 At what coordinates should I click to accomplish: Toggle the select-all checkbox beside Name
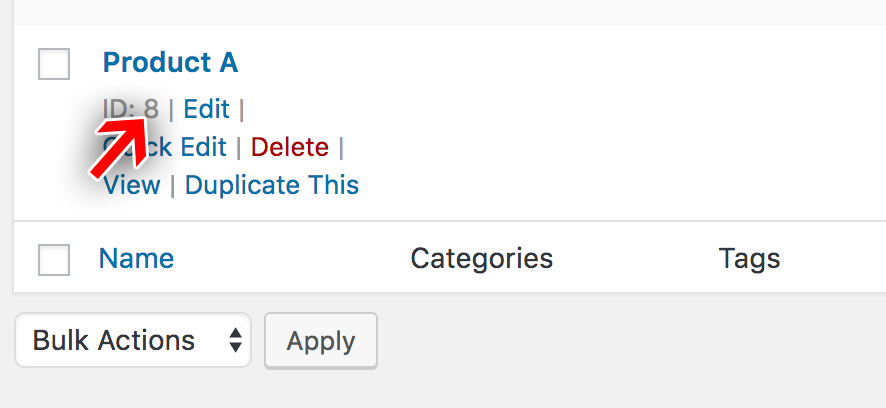point(54,260)
